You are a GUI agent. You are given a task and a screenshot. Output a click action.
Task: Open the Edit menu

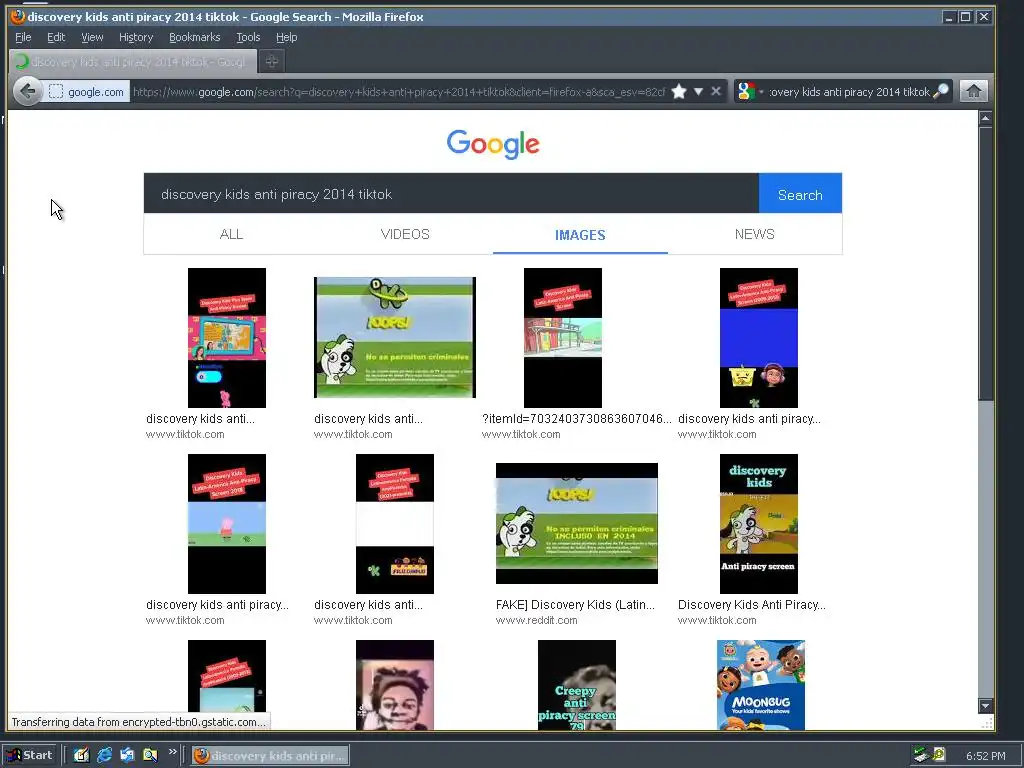point(56,37)
